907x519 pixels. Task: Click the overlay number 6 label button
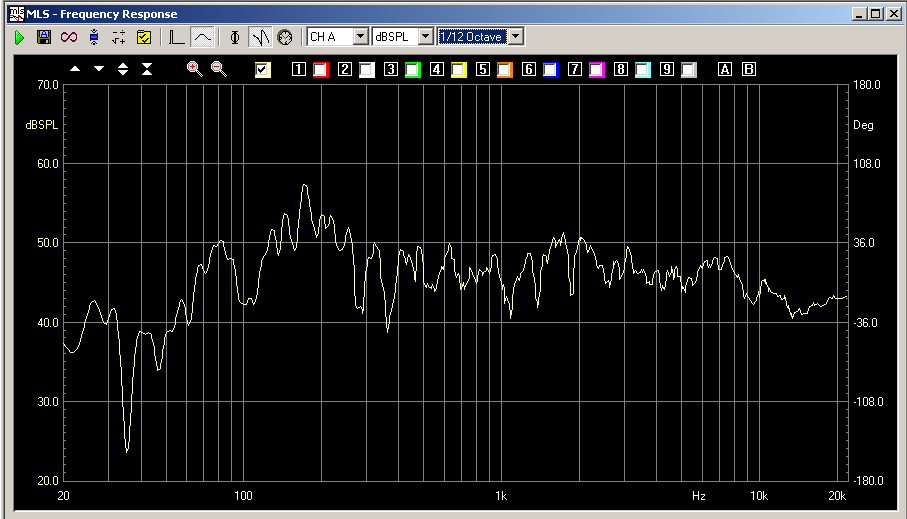coord(528,70)
